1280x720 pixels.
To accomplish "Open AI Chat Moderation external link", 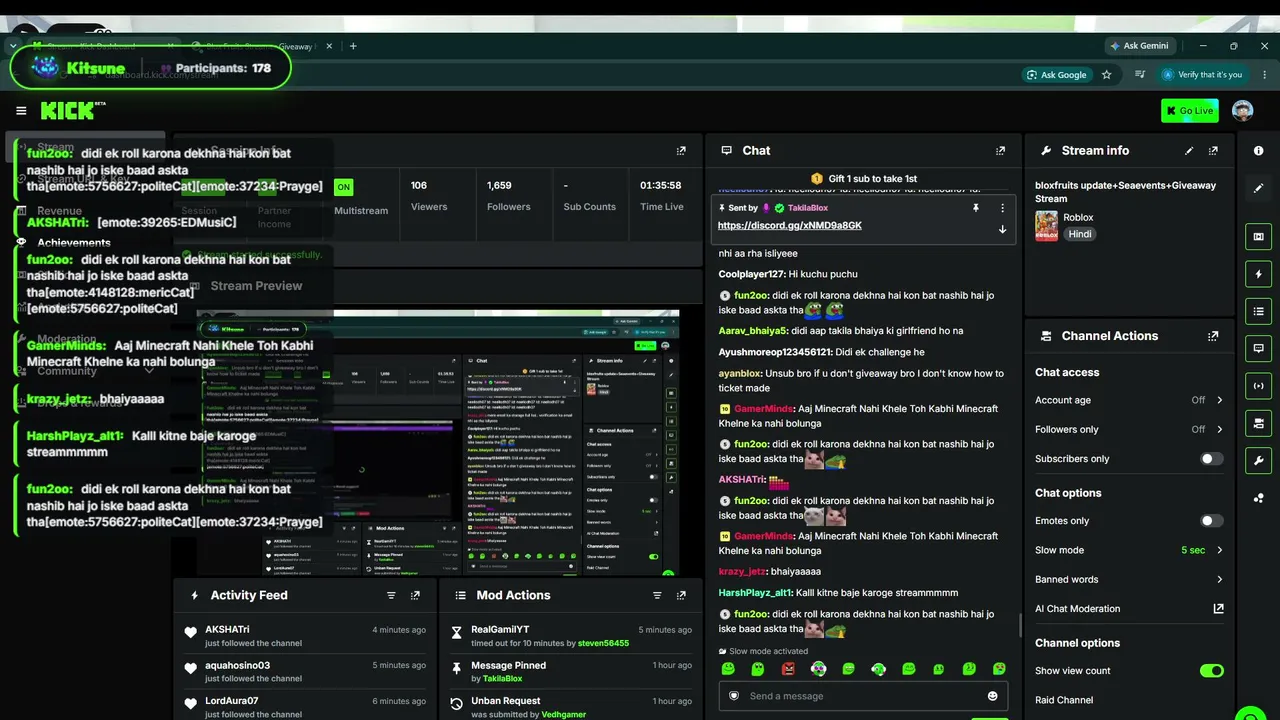I will (x=1218, y=609).
